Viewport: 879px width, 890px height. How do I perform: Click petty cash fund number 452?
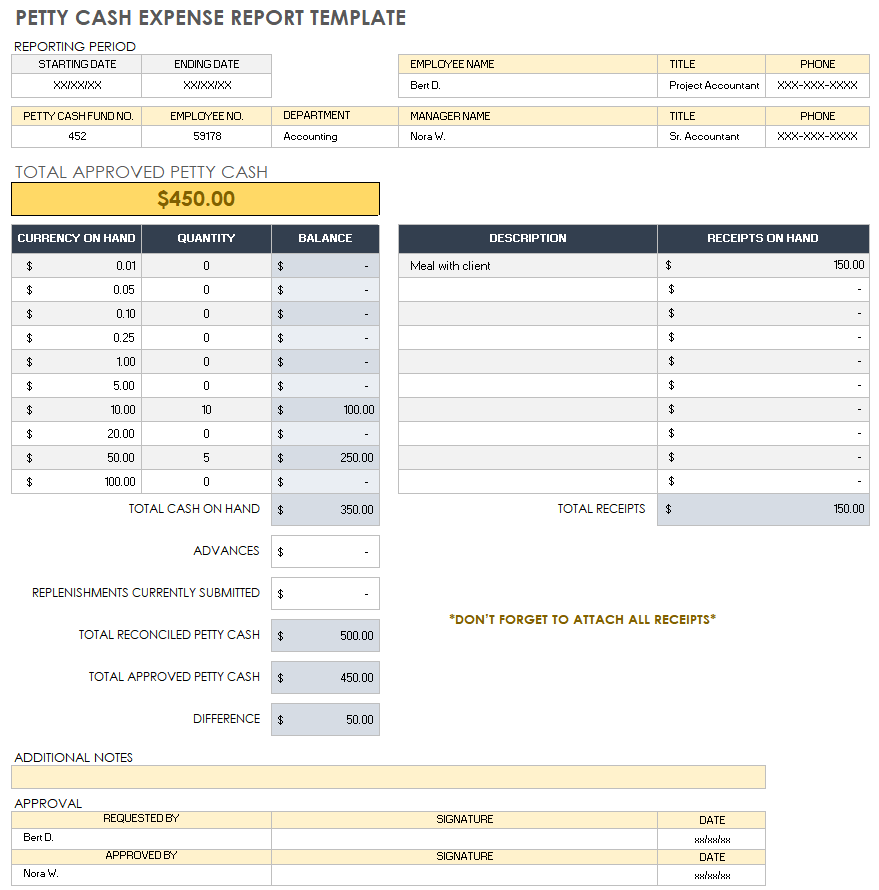pos(77,136)
